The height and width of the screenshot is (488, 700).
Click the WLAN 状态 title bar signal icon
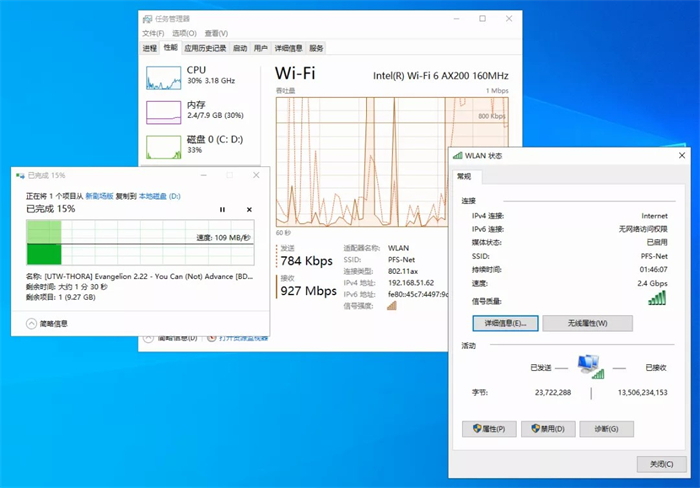tap(458, 155)
